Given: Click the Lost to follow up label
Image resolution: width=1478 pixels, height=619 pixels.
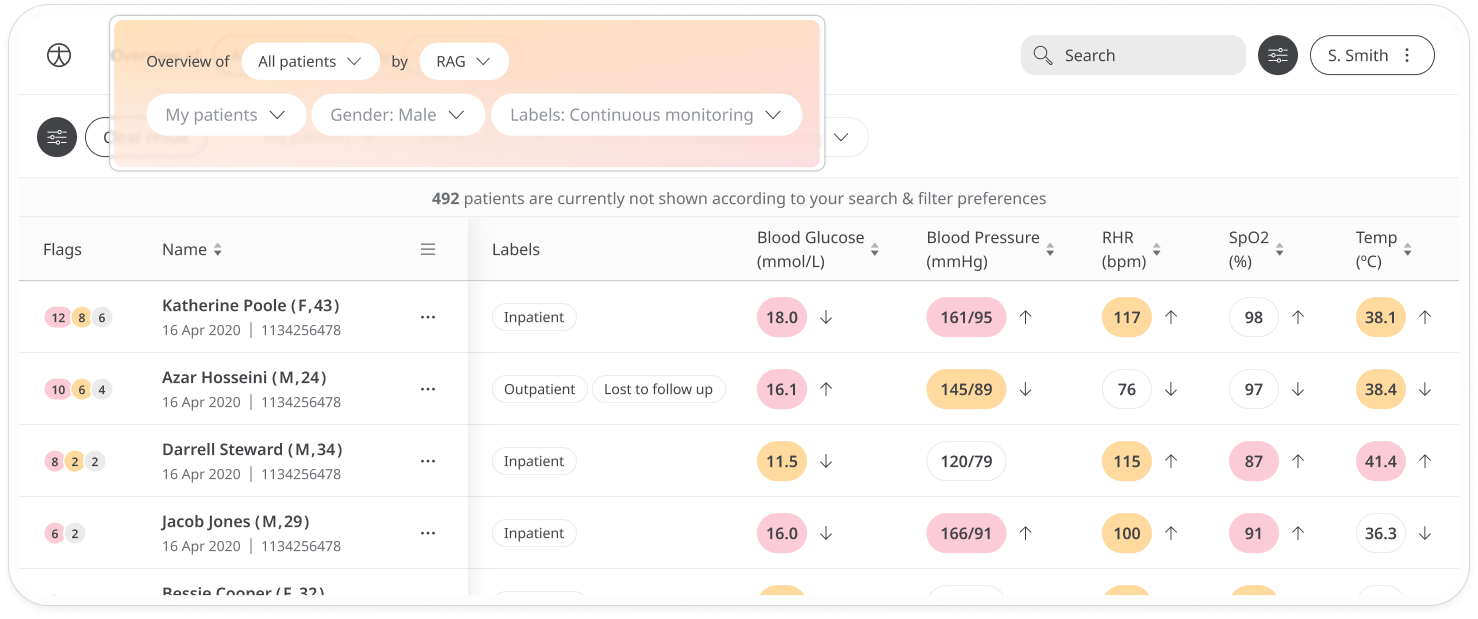Looking at the screenshot, I should (x=658, y=389).
